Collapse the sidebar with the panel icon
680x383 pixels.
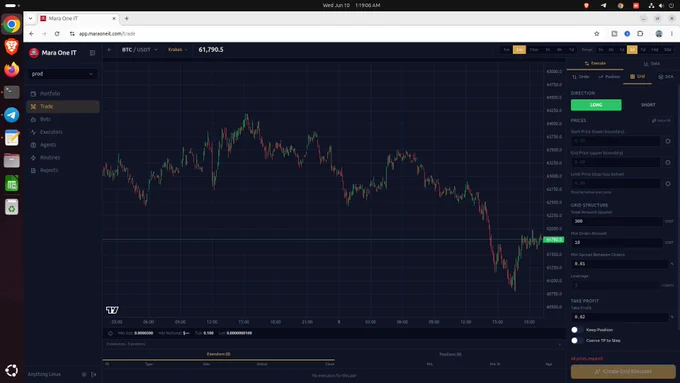pos(92,53)
